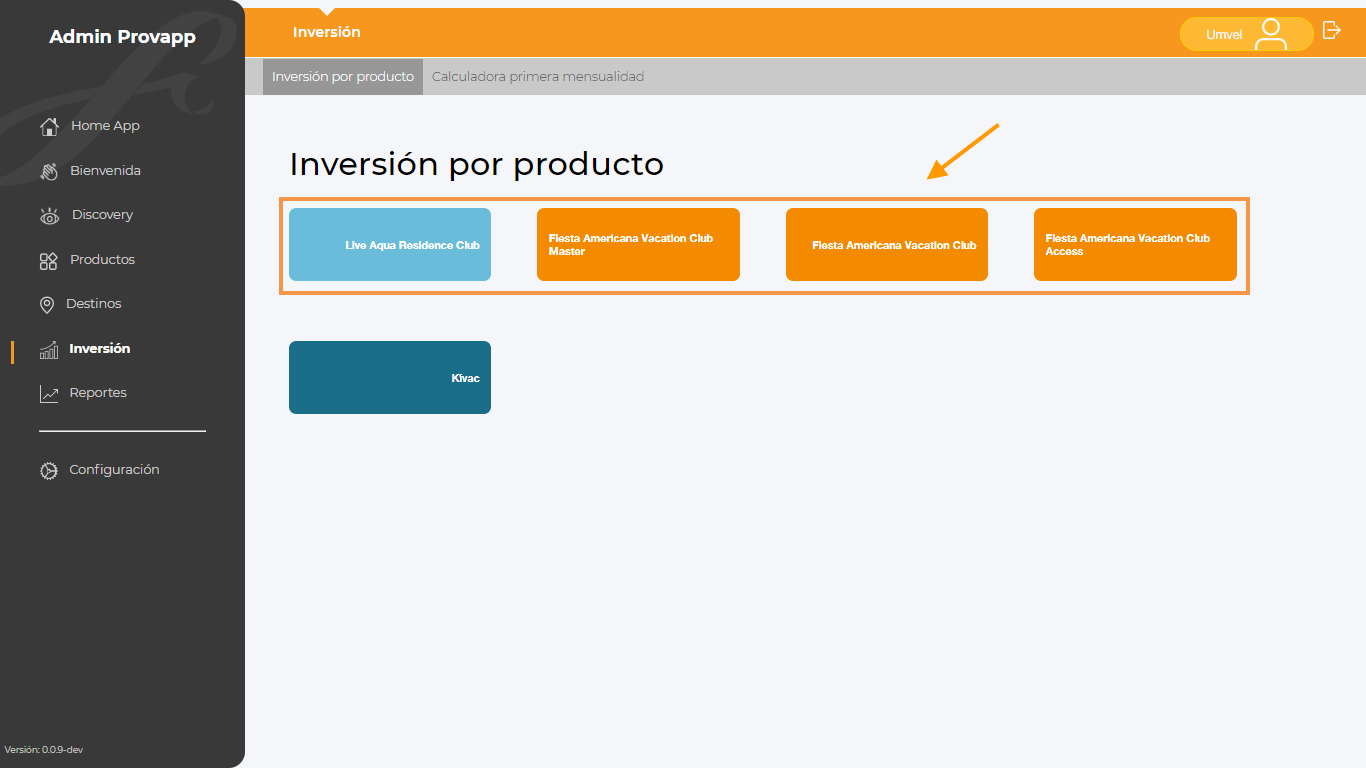This screenshot has width=1366, height=768.
Task: Open Home App in sidebar
Action: click(105, 126)
